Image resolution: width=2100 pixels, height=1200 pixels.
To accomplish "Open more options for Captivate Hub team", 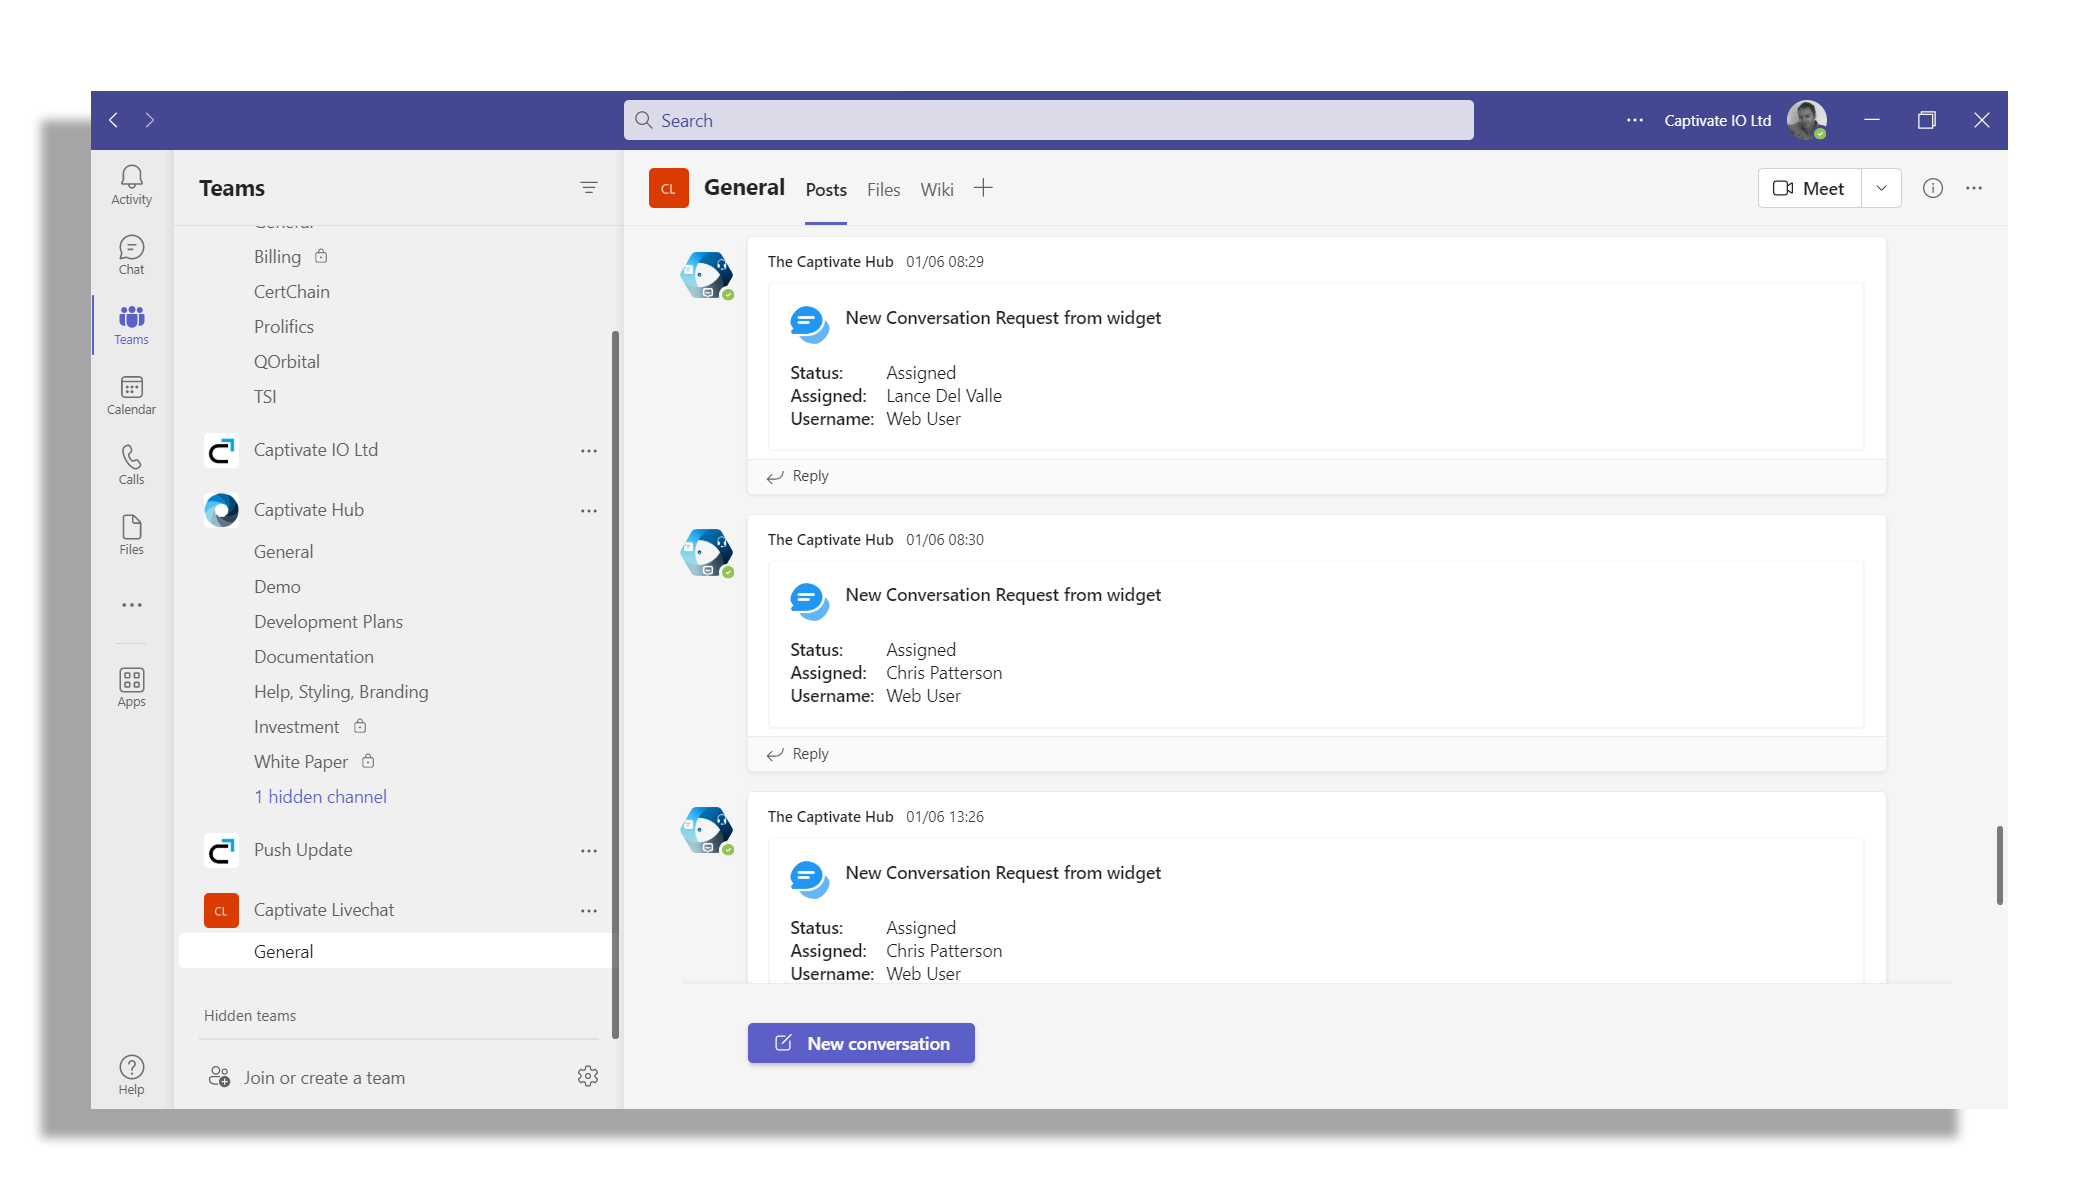I will click(589, 511).
